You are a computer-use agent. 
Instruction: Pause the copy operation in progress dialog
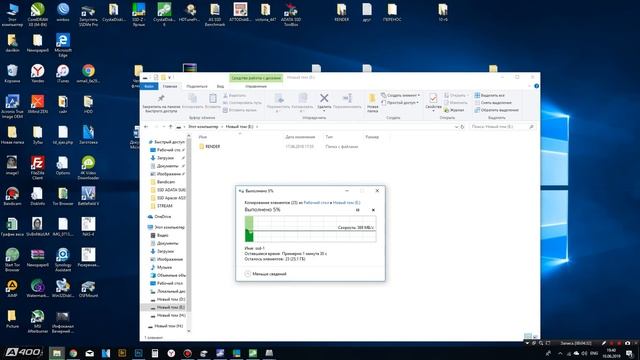click(x=358, y=210)
